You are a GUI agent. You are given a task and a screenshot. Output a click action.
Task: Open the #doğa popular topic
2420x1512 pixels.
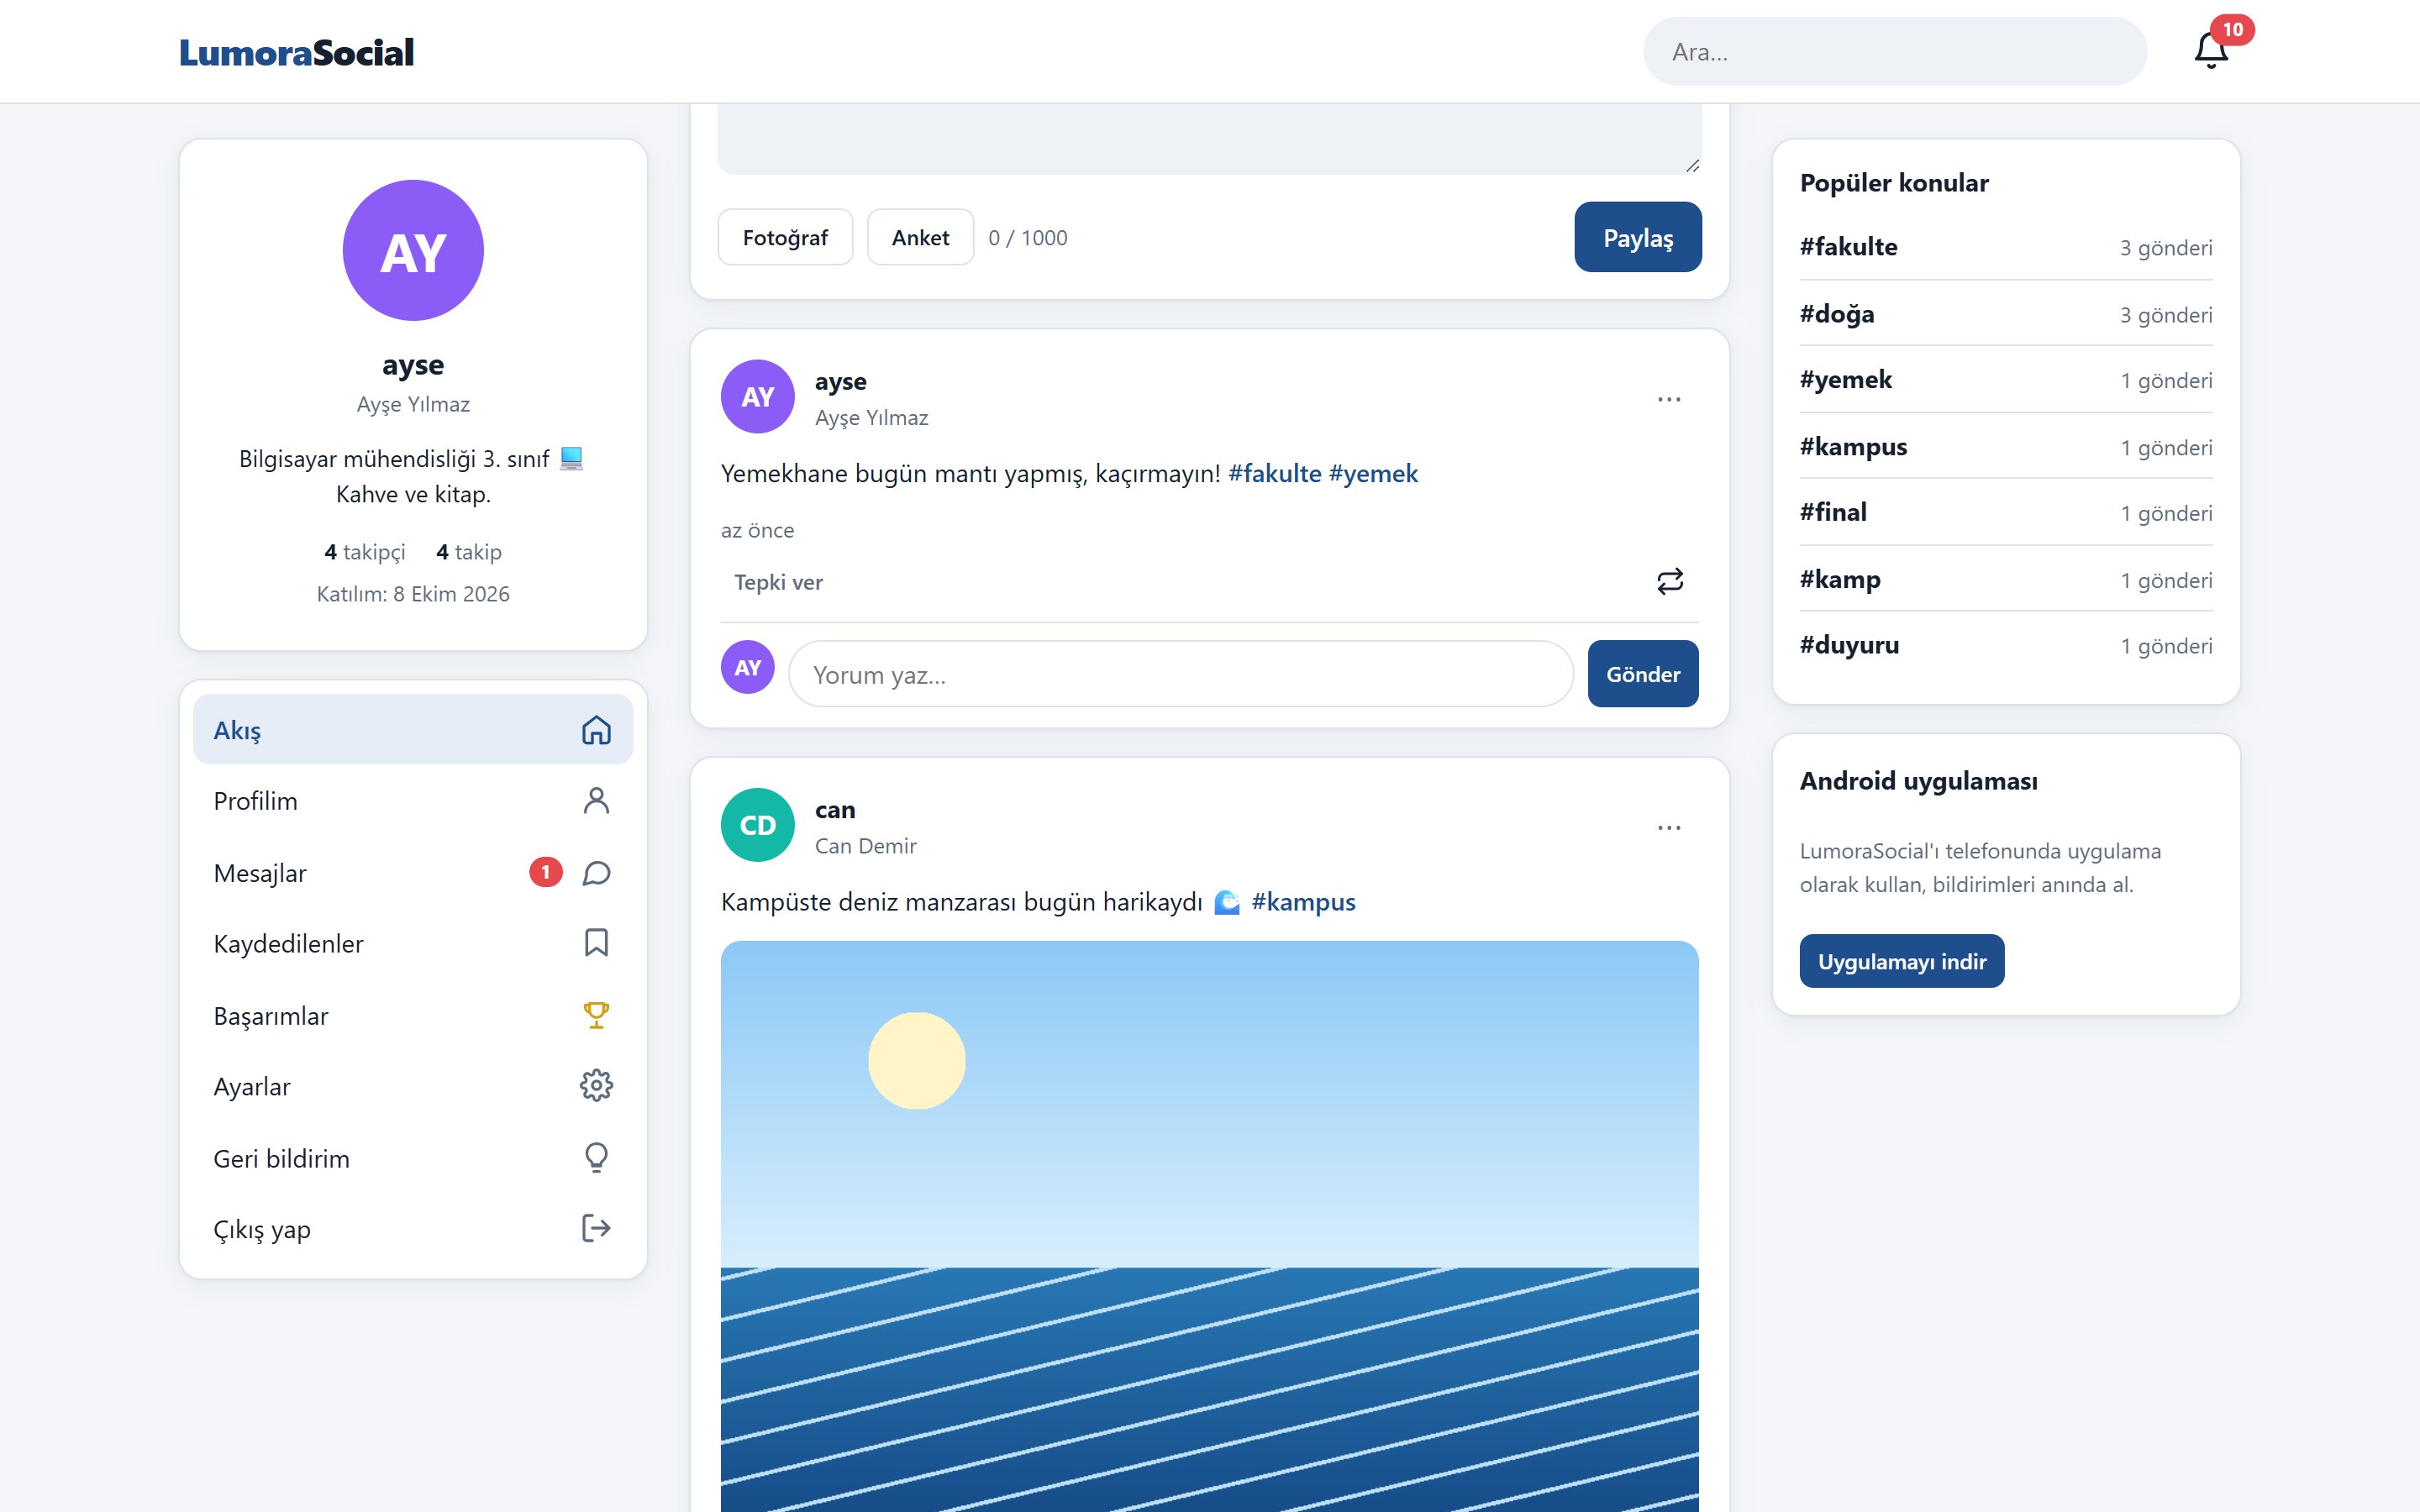(2005, 314)
